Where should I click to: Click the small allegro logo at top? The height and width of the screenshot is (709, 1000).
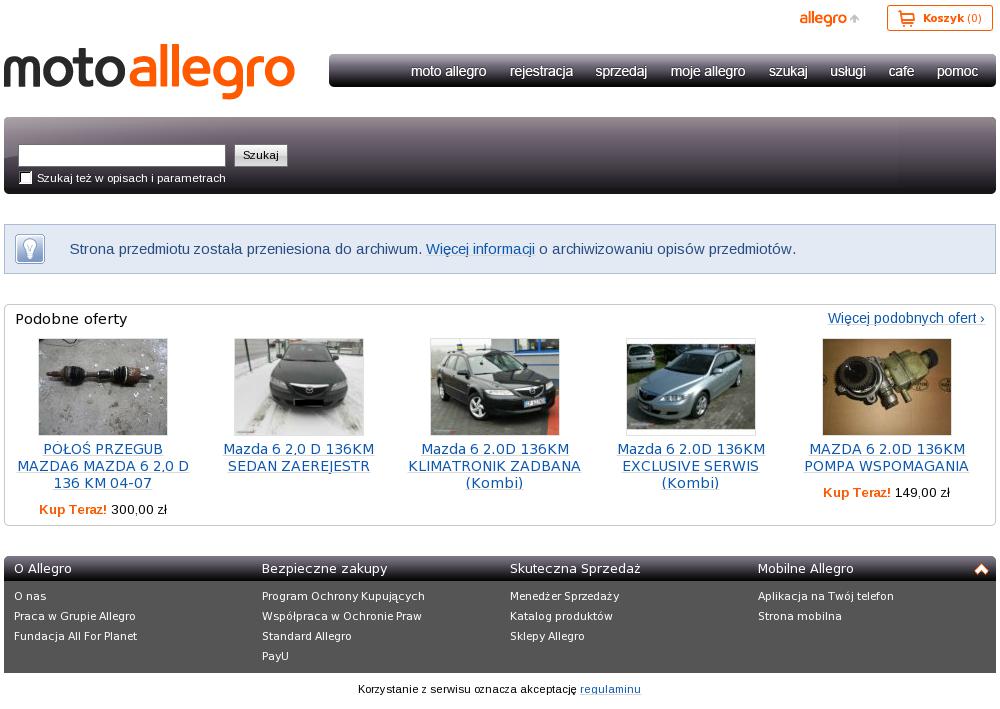[x=829, y=18]
